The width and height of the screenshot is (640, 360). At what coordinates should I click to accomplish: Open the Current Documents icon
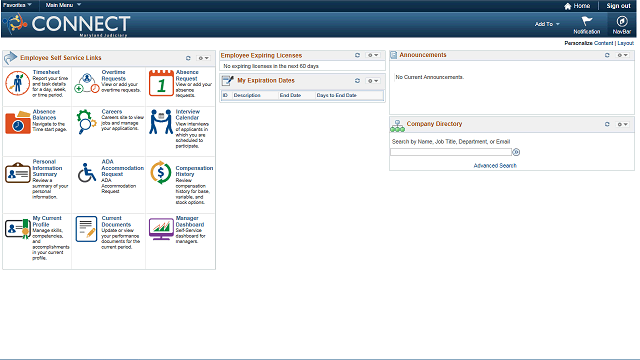tap(86, 229)
